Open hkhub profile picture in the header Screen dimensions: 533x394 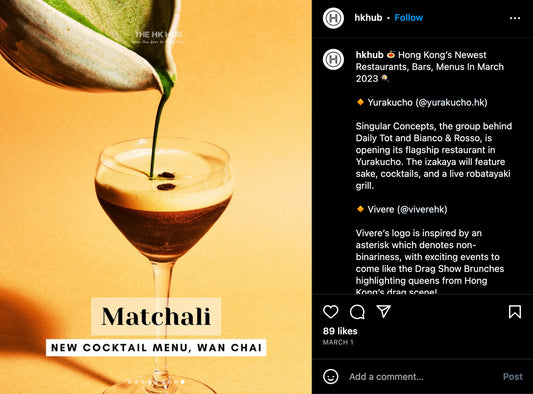pos(333,18)
